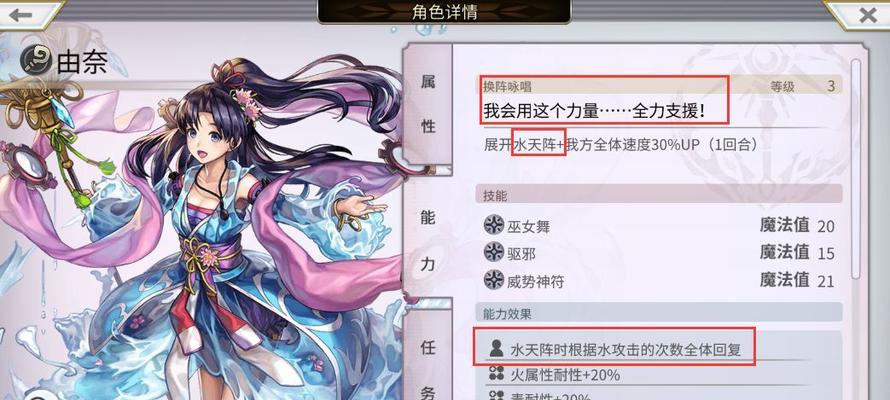Tap the person icon beside 水天阵 ability
890x400 pixels.
point(496,348)
